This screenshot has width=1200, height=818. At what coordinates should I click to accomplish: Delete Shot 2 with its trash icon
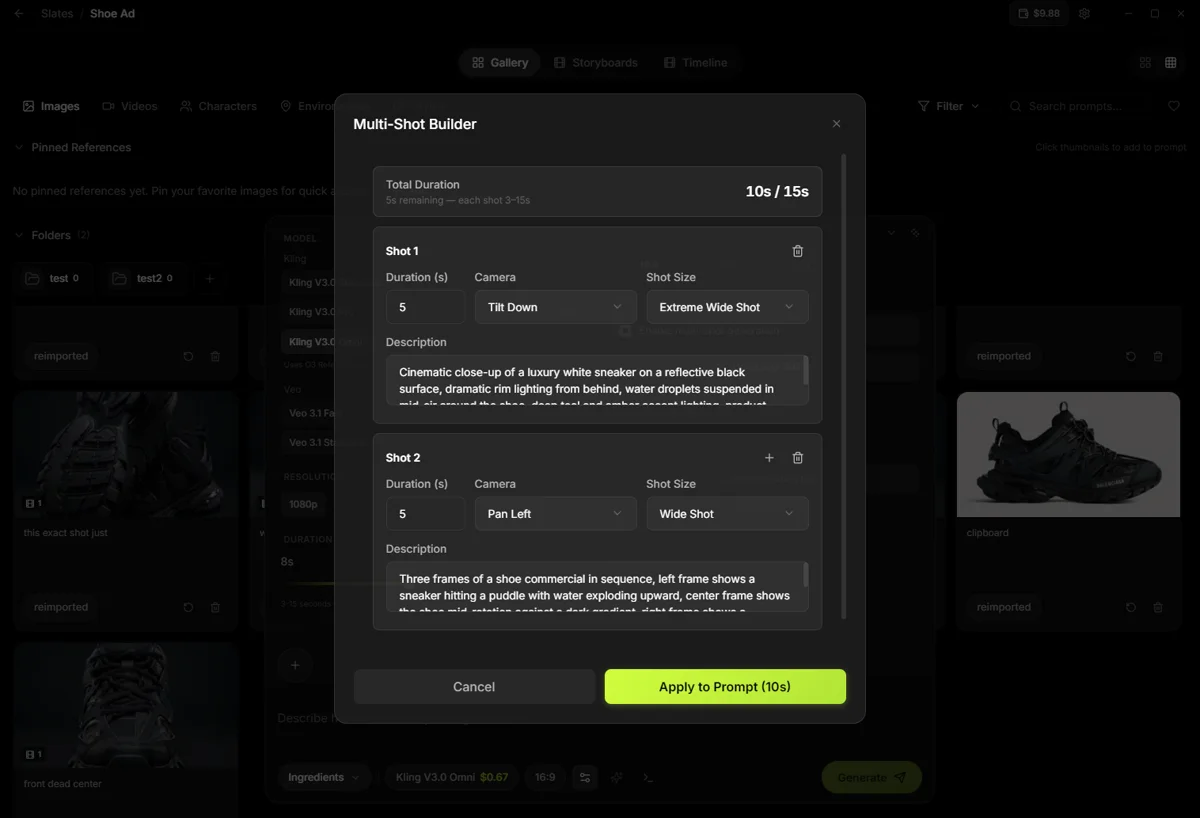797,458
